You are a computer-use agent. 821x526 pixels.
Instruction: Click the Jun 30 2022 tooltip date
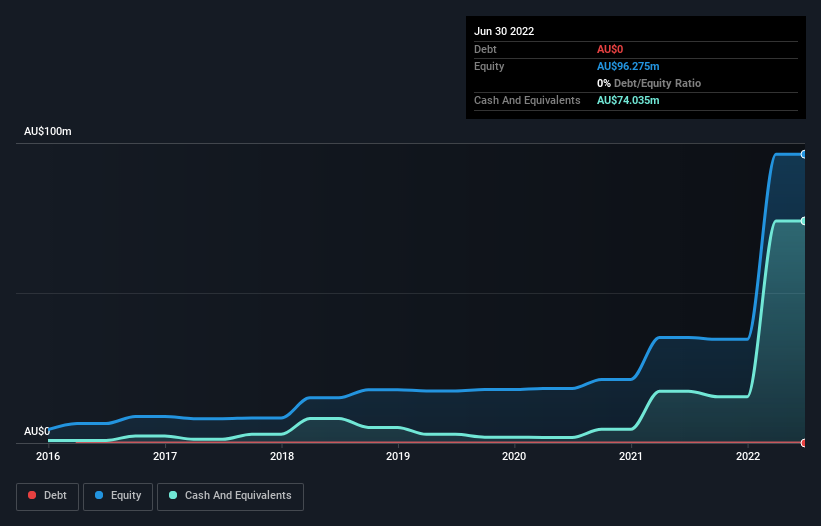click(x=504, y=31)
